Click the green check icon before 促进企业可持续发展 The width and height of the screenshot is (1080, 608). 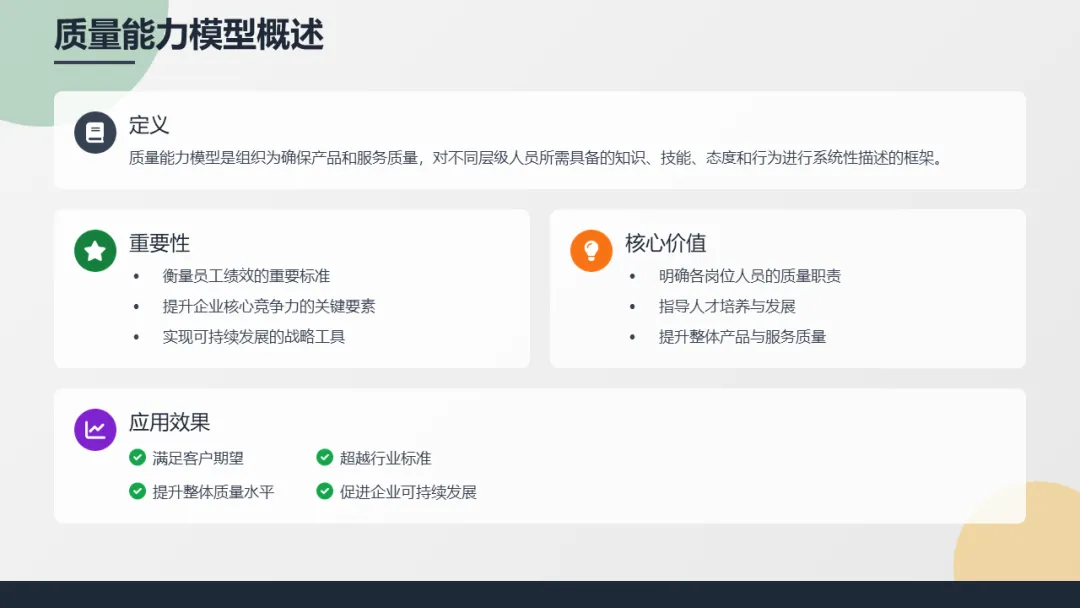[x=324, y=491]
